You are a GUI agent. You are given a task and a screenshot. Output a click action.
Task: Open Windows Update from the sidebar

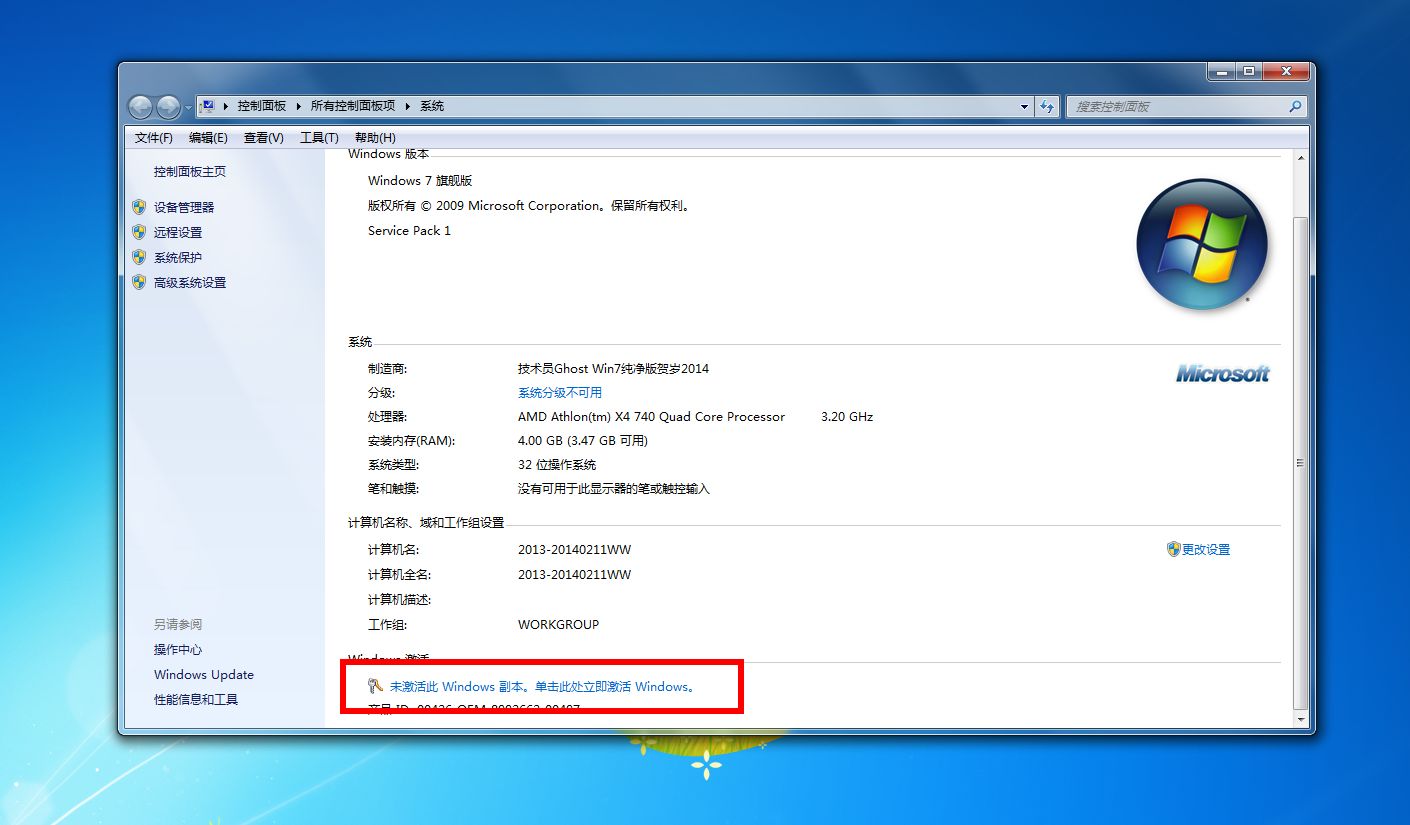pos(203,674)
